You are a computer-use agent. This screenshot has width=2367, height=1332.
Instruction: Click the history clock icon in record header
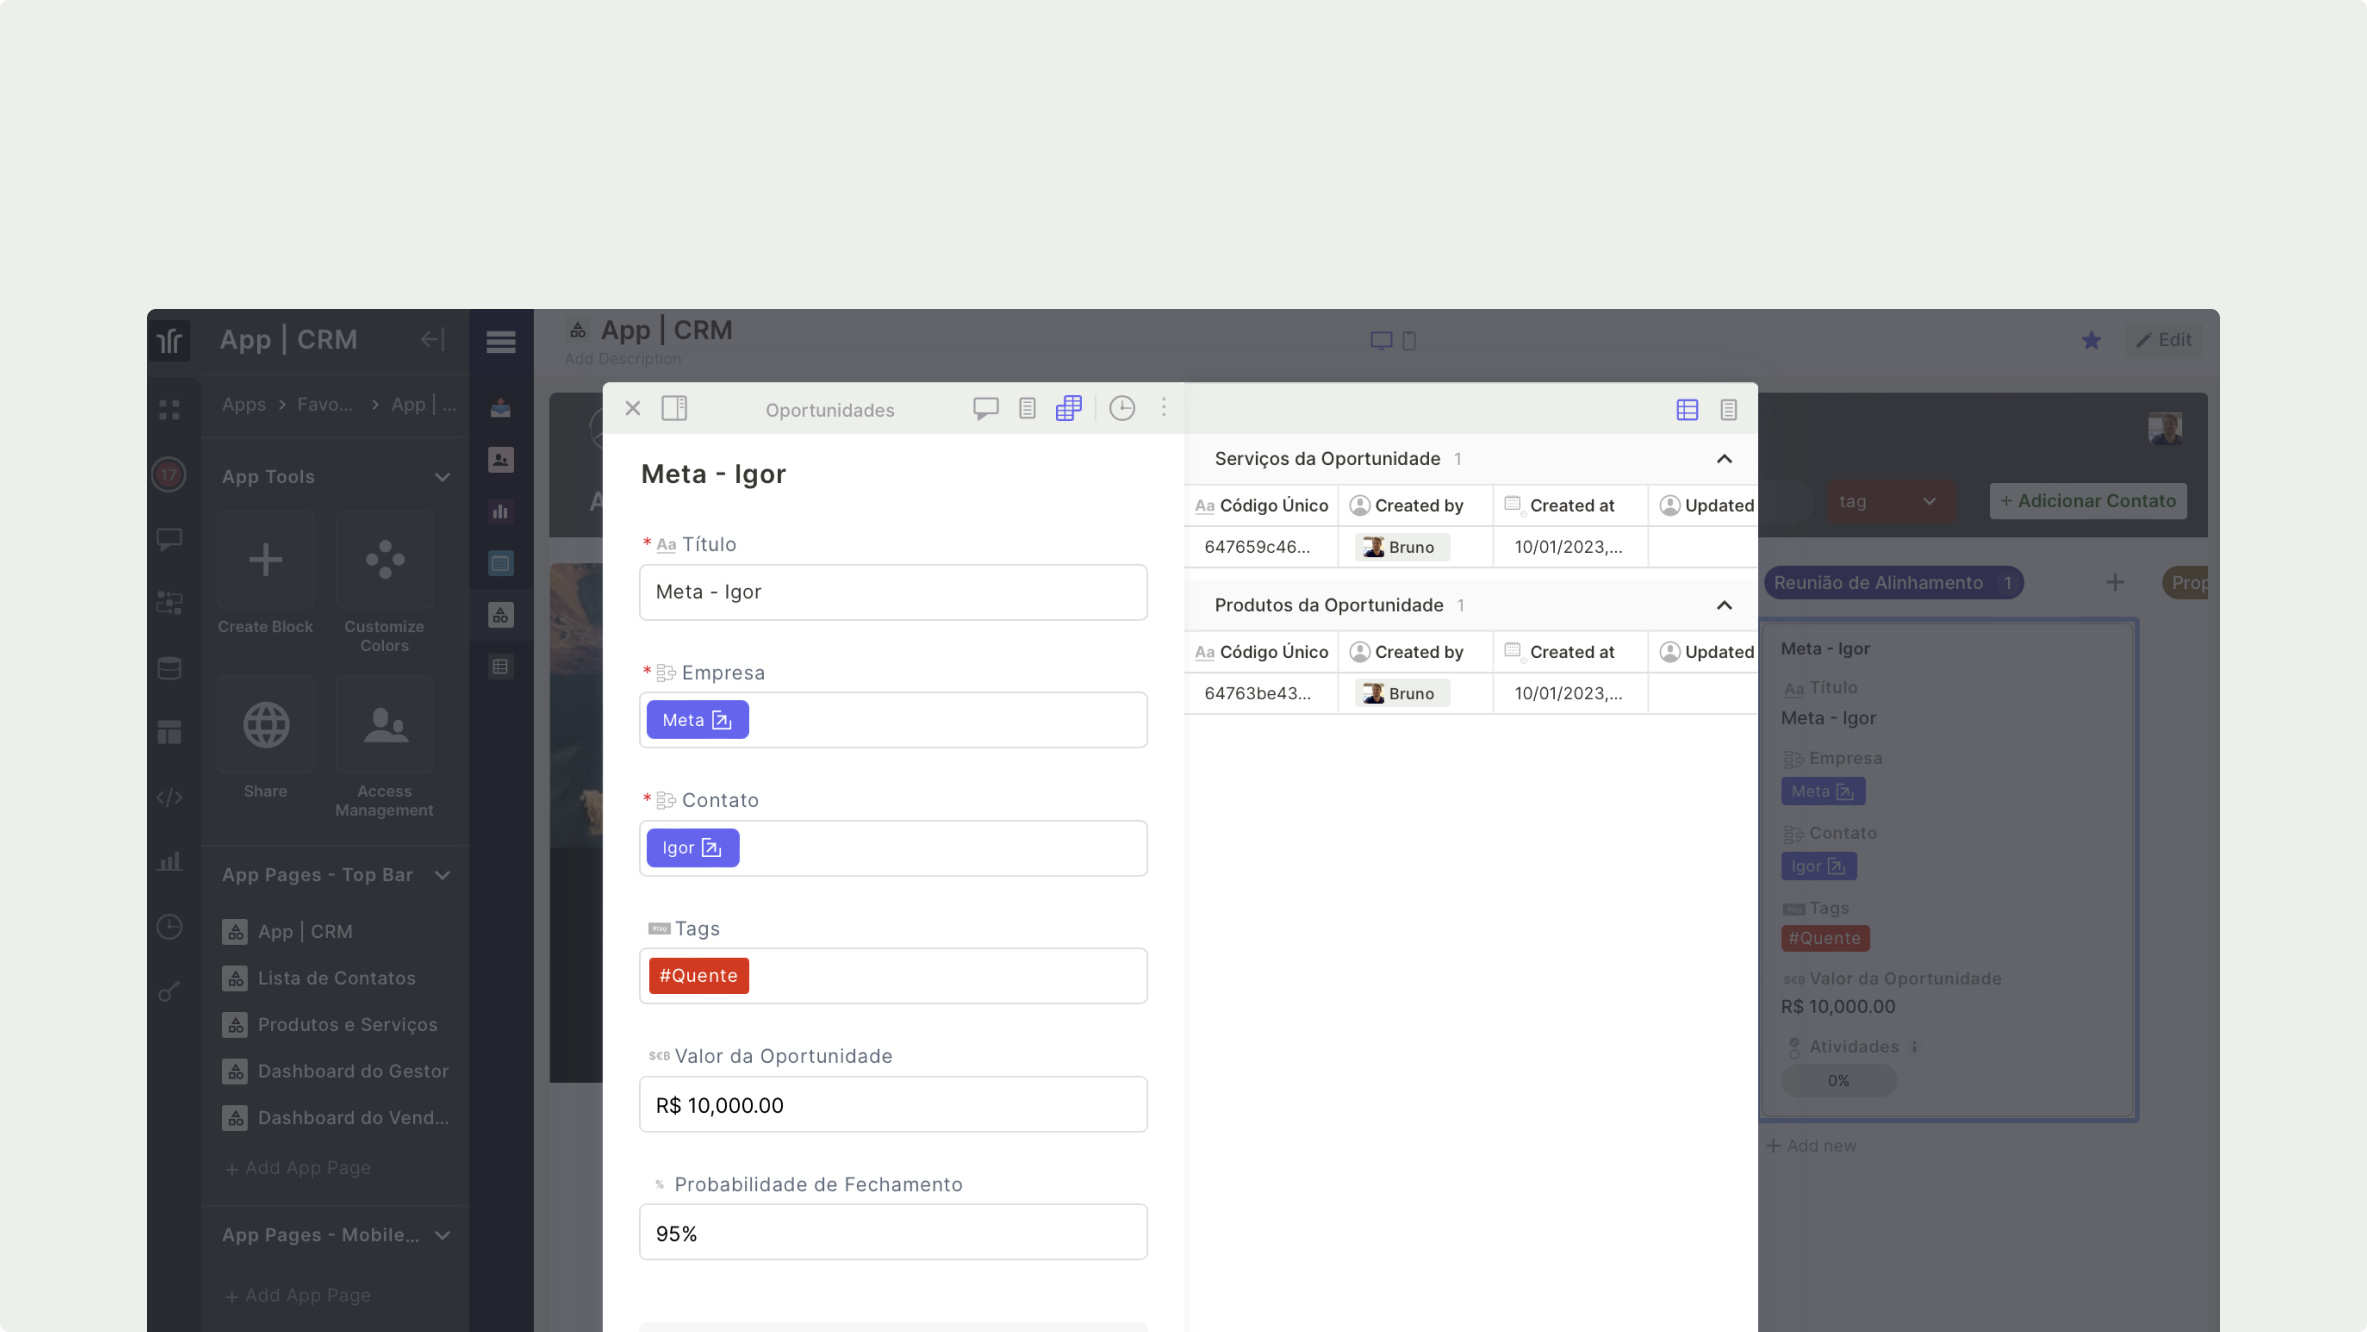click(x=1121, y=408)
